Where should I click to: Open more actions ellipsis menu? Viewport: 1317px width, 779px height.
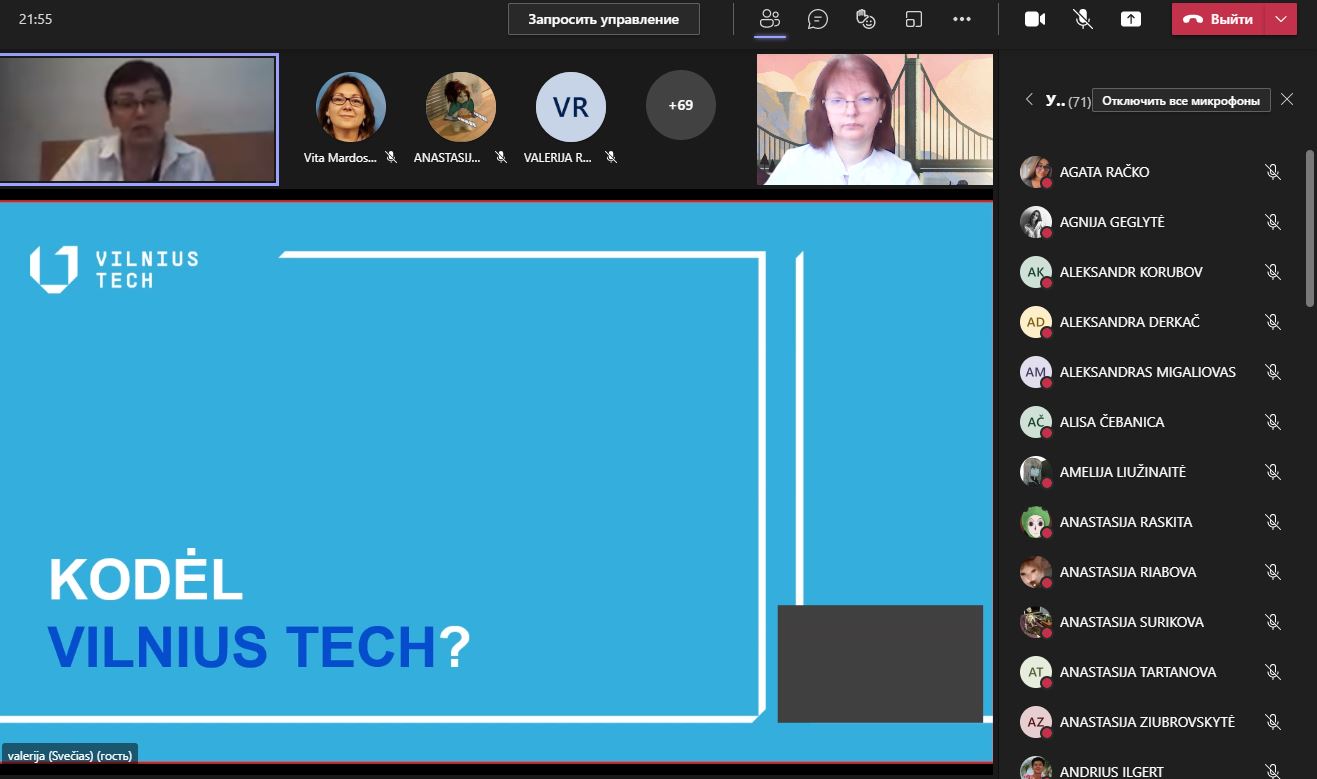[x=962, y=19]
